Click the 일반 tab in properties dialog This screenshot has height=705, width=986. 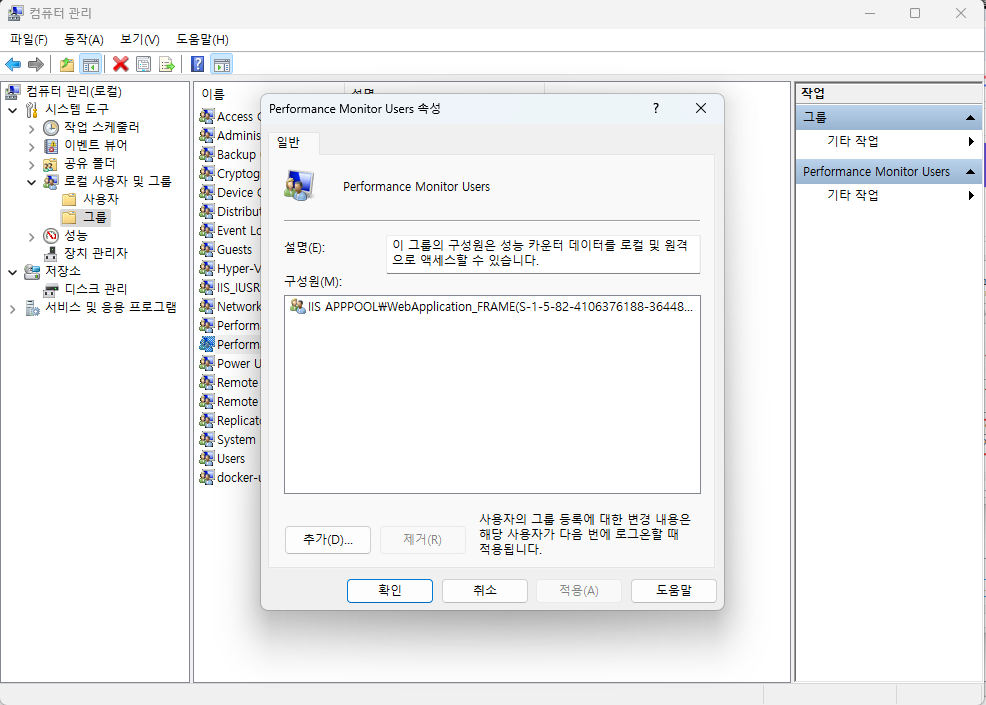coord(288,142)
